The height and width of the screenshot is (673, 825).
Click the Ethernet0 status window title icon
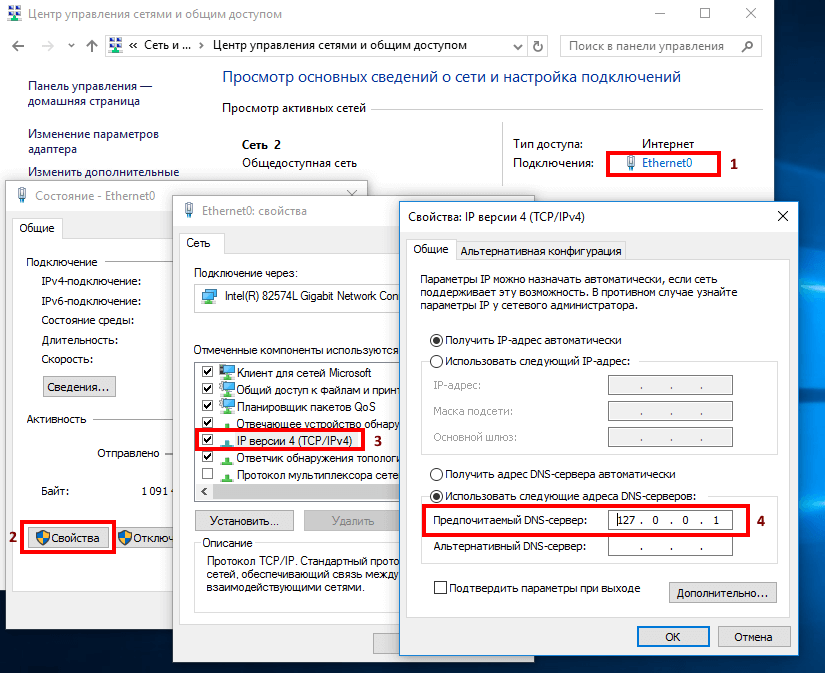[22, 195]
